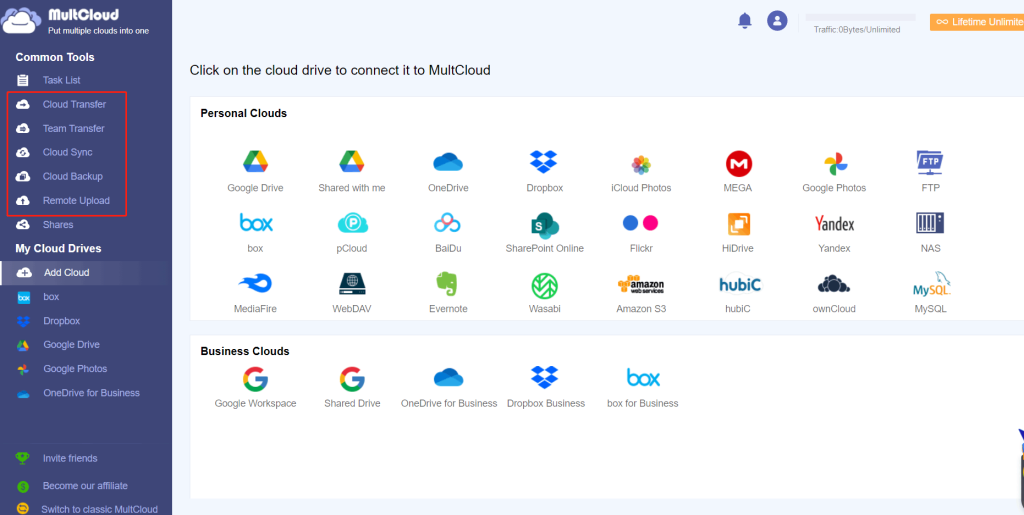Connect the Google Drive cloud icon

pyautogui.click(x=255, y=161)
